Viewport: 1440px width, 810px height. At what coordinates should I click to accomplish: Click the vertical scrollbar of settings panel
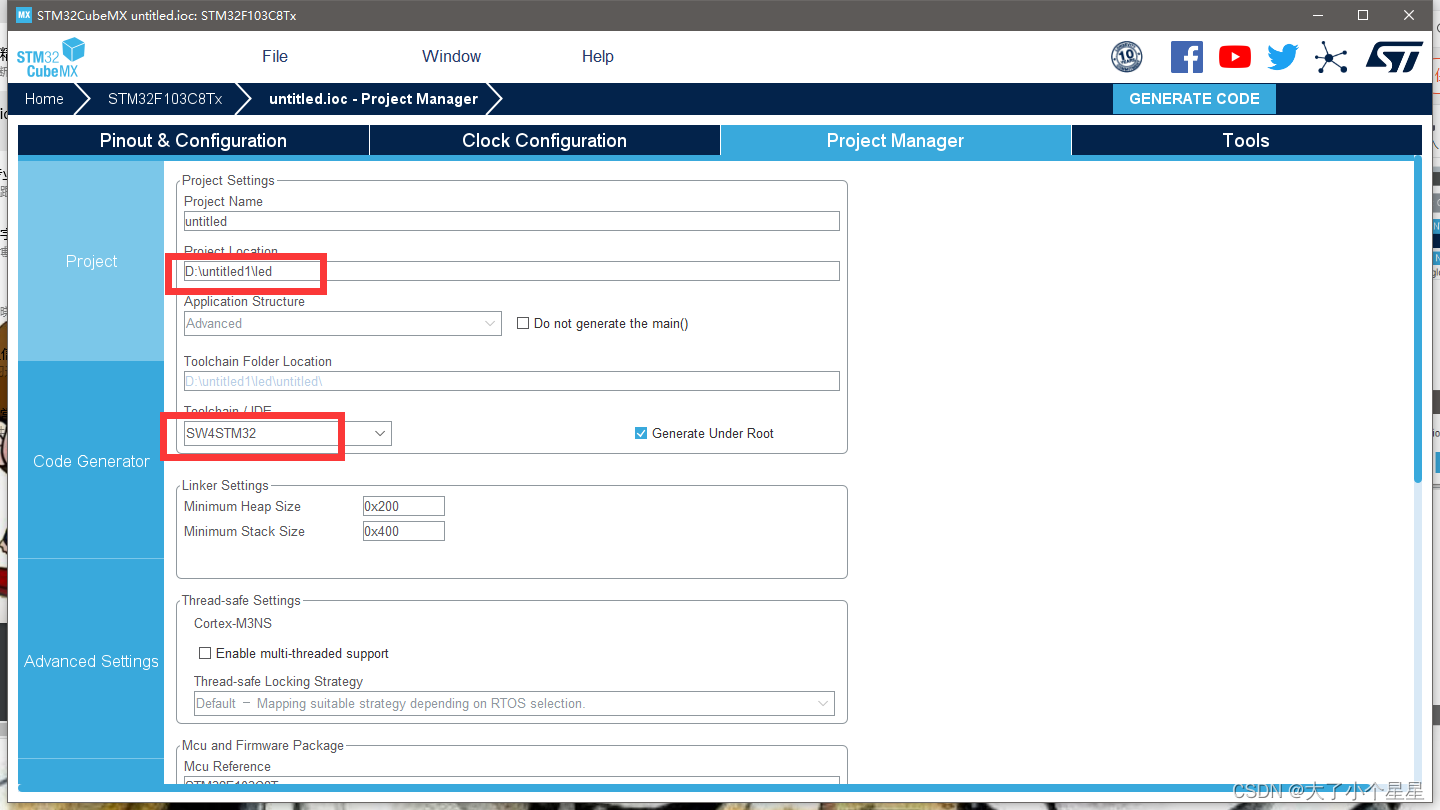coord(1417,320)
